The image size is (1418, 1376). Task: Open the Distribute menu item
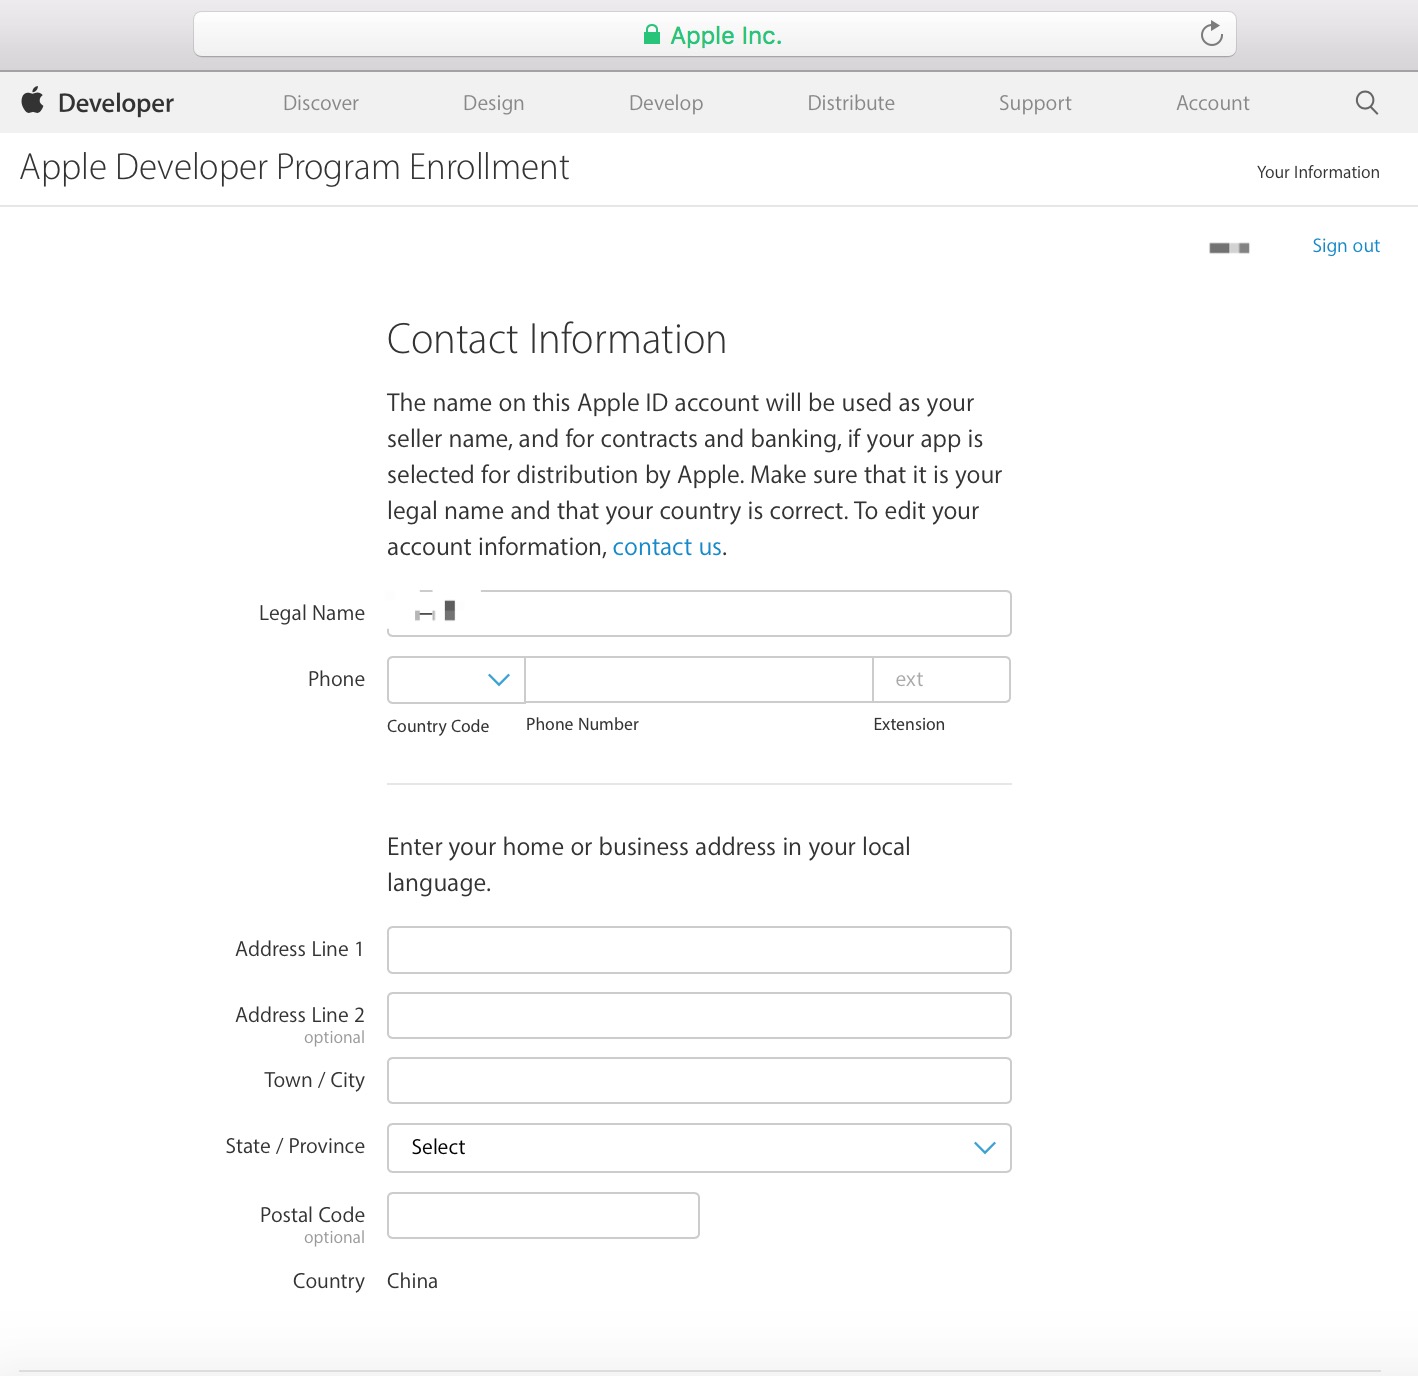coord(851,103)
